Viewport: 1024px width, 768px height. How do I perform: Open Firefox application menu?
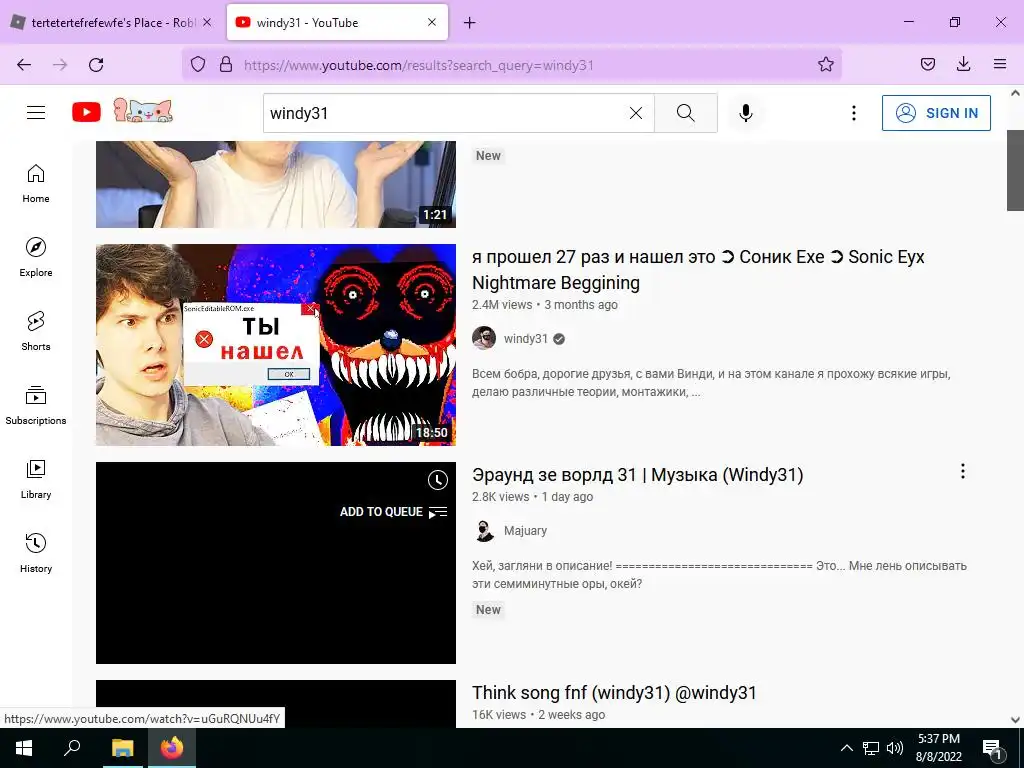coord(1000,65)
